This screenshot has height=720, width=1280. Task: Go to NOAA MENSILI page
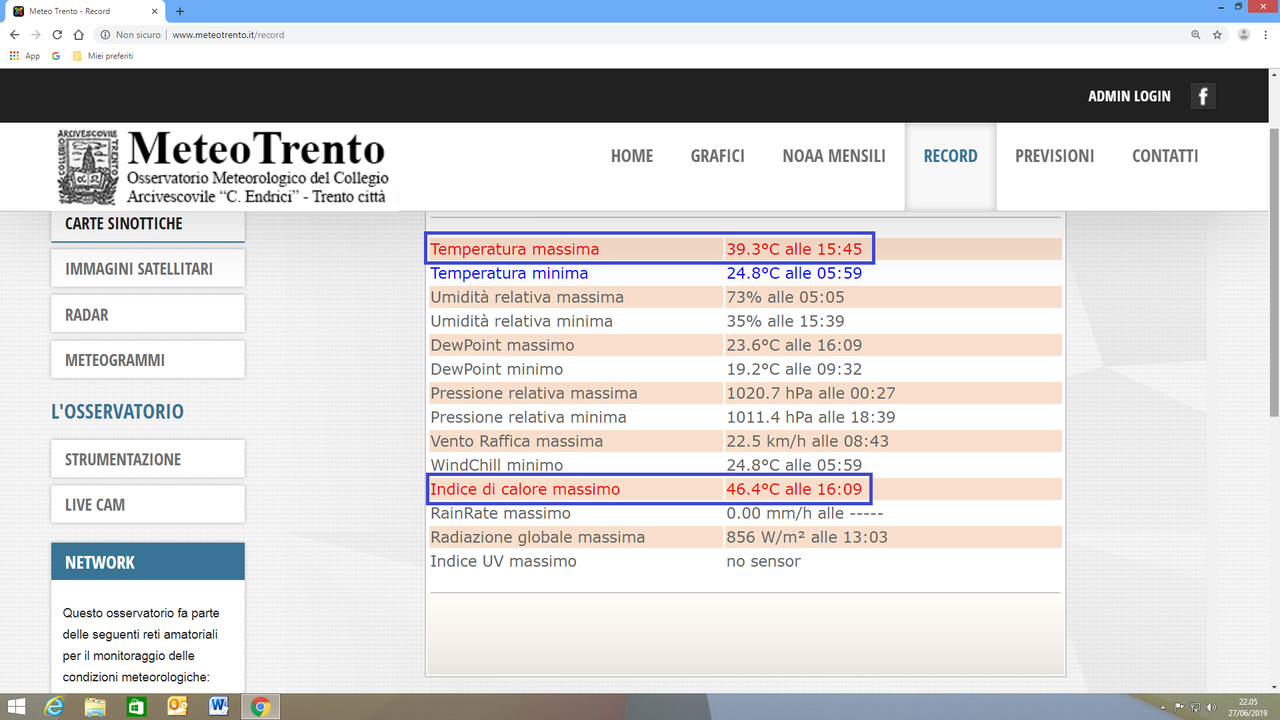(834, 156)
